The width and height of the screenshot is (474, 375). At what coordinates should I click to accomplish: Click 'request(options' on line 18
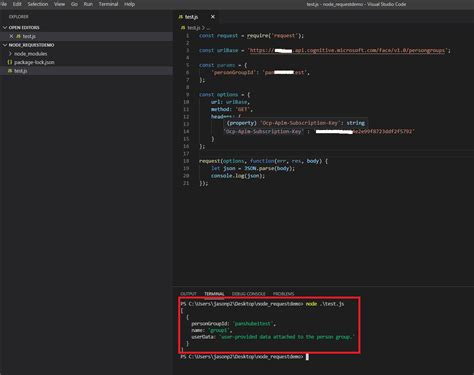click(221, 161)
